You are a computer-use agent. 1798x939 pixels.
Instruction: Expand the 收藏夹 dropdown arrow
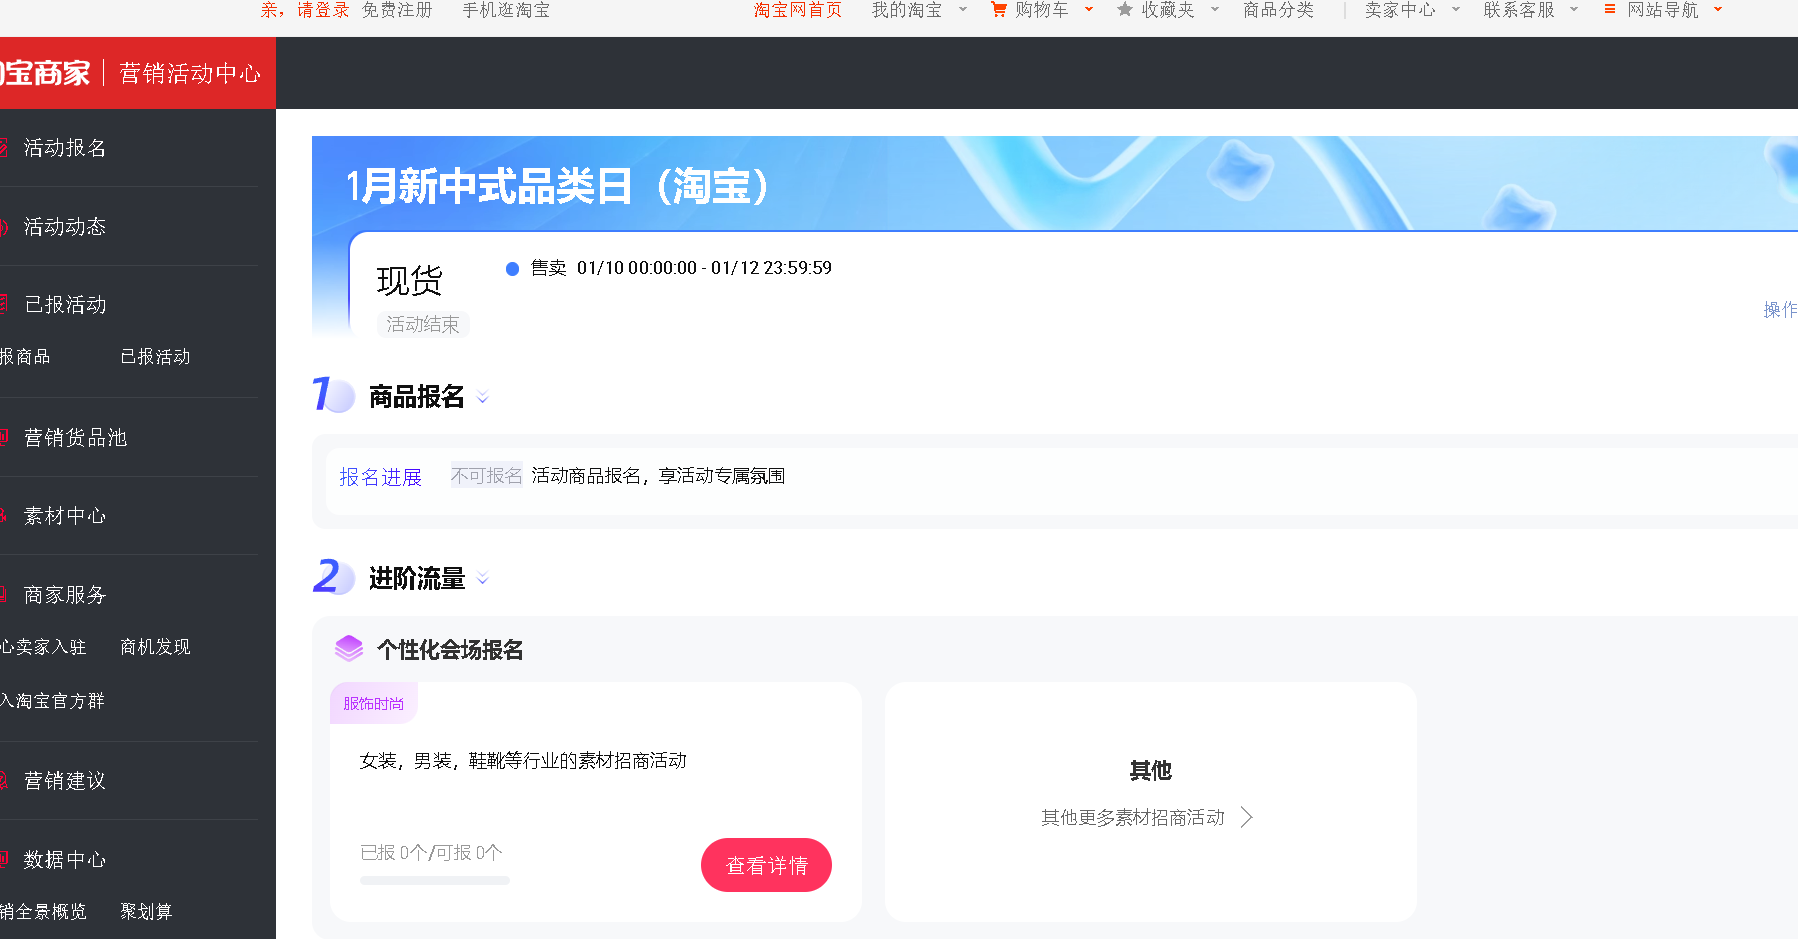[1215, 10]
